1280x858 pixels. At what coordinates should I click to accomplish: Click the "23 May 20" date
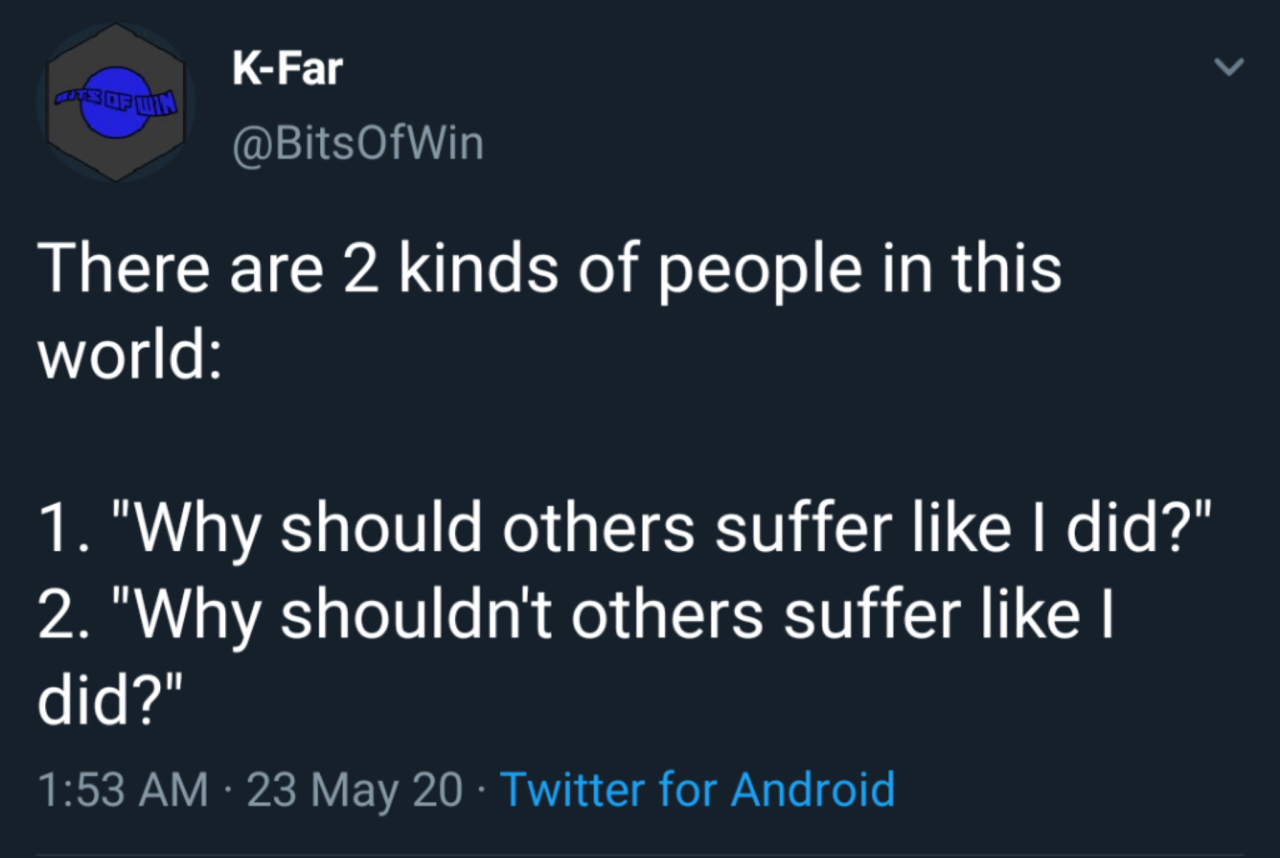pos(356,789)
